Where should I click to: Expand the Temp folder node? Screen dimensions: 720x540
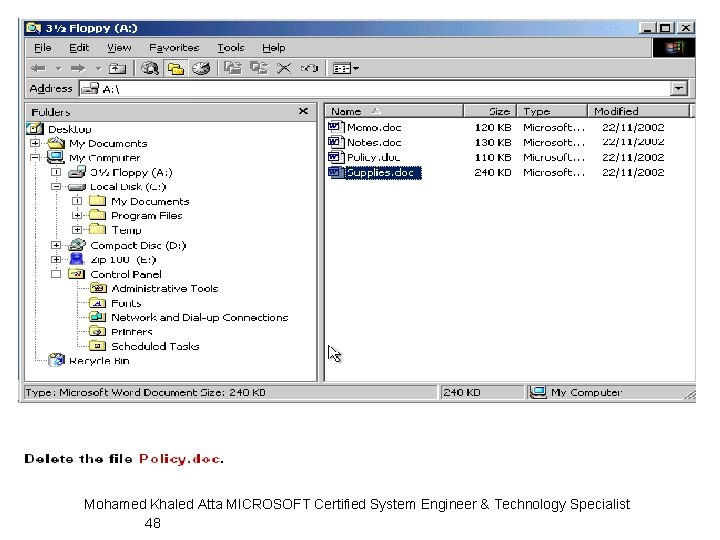[x=77, y=230]
